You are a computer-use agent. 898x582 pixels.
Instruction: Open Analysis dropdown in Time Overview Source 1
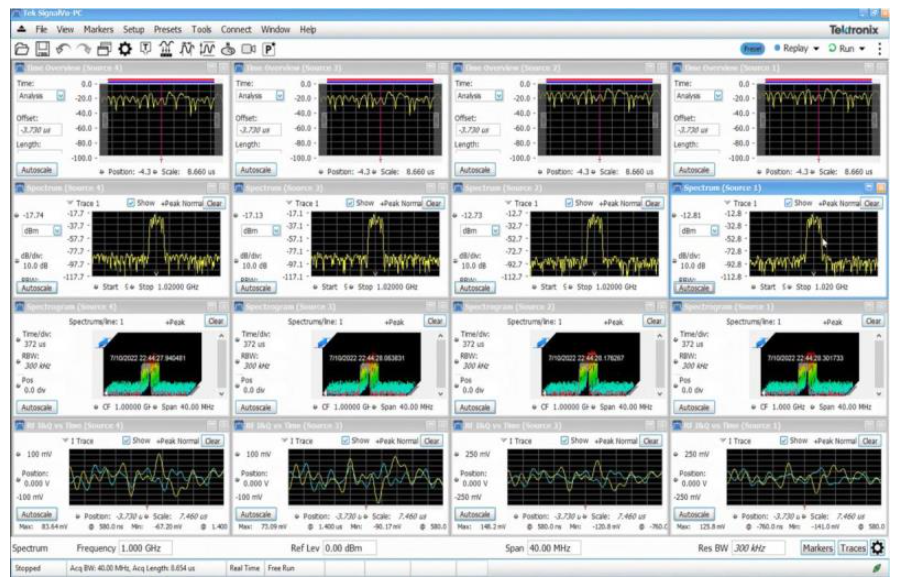(718, 96)
